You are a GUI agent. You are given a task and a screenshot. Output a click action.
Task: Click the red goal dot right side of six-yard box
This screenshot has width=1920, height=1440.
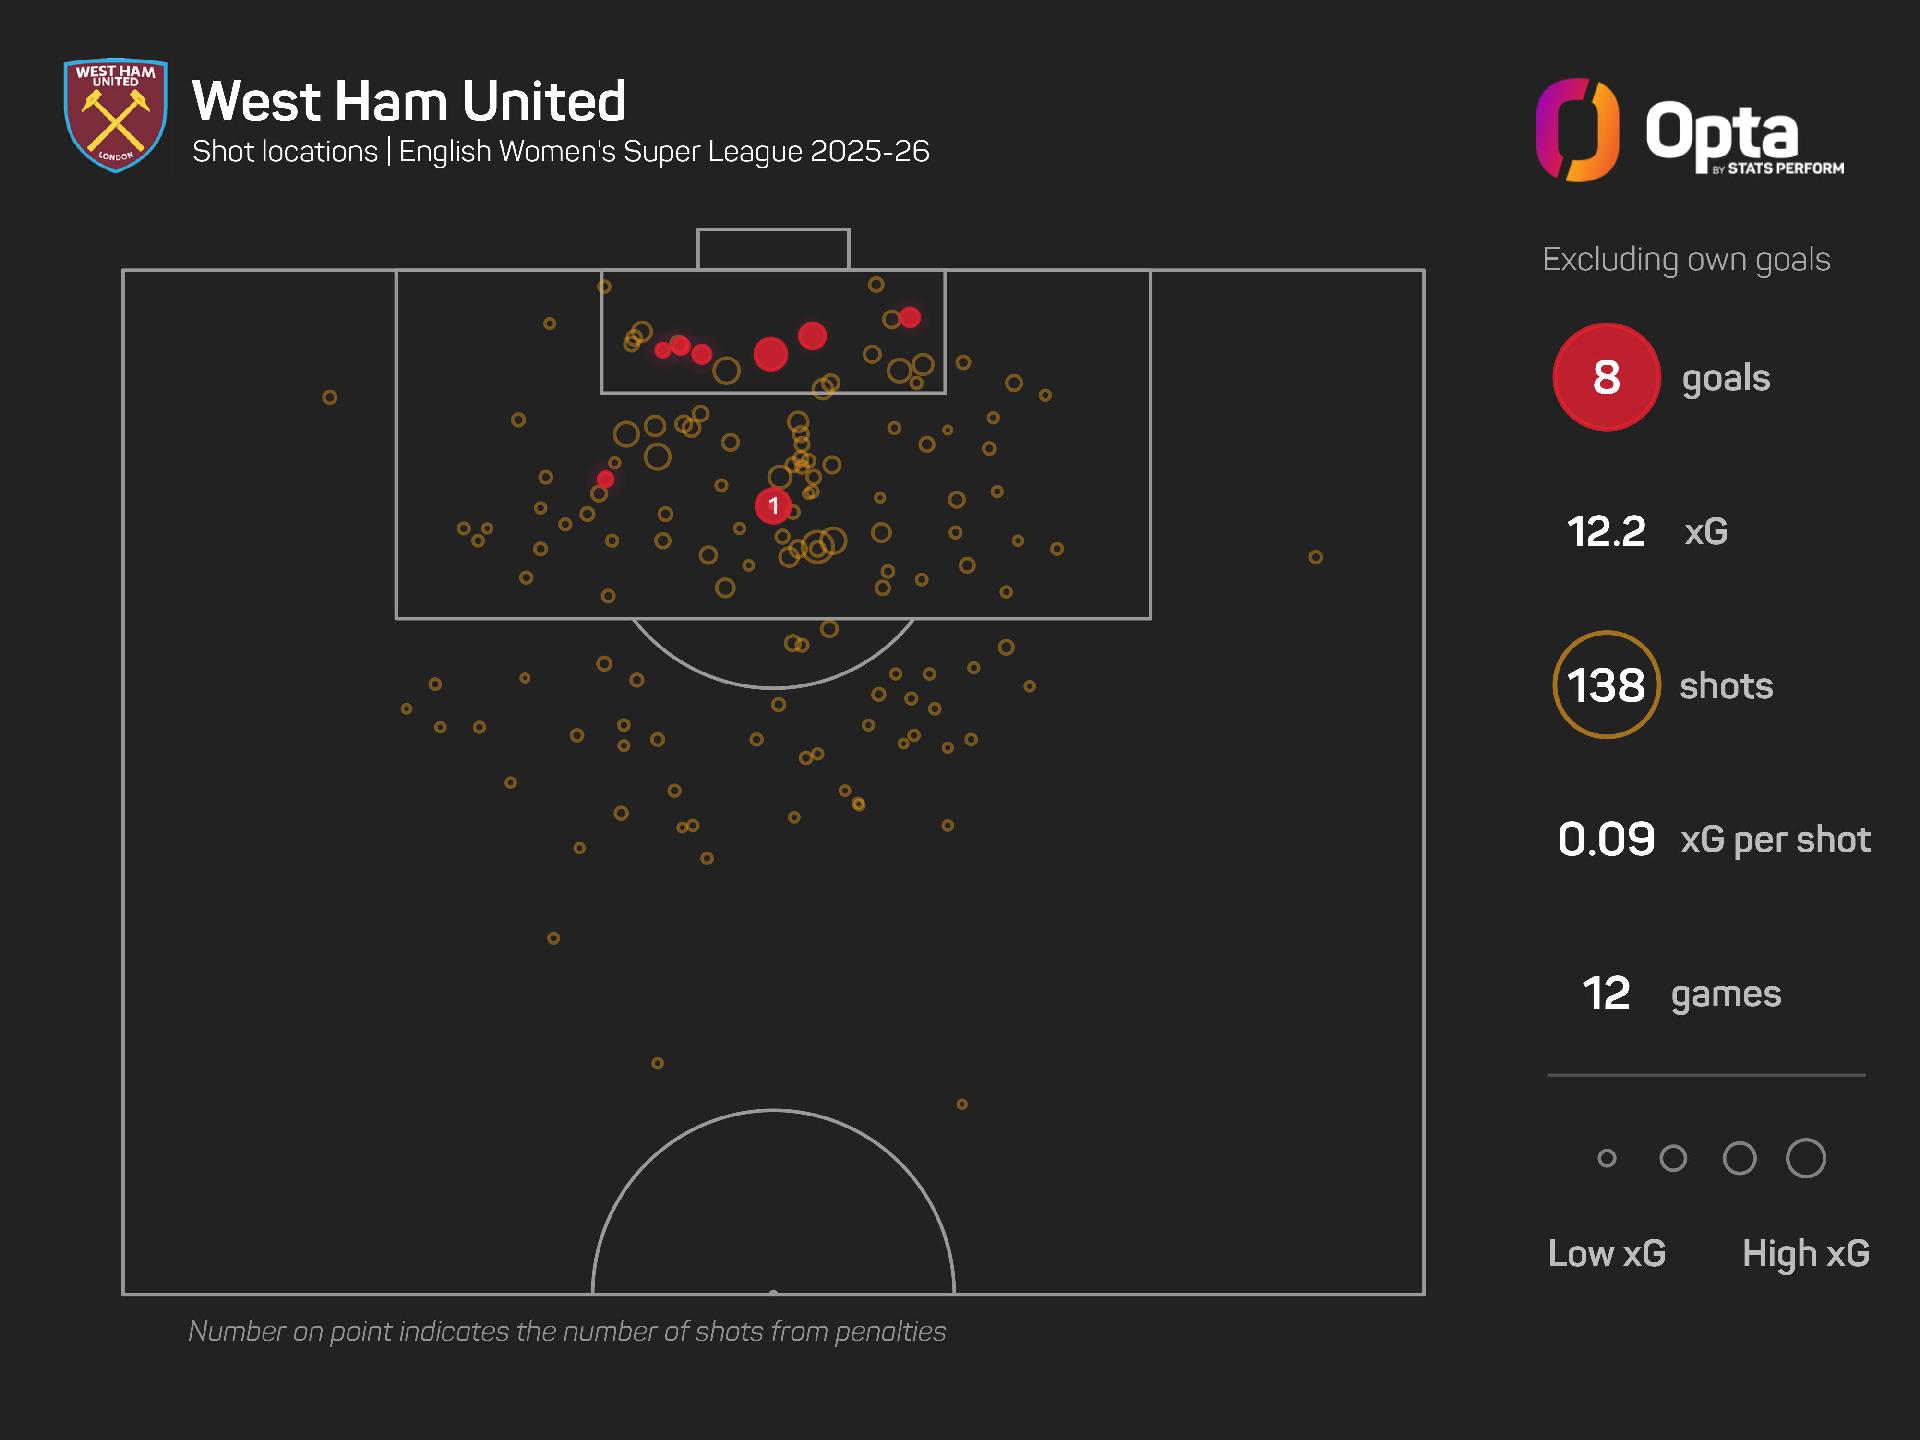[909, 317]
